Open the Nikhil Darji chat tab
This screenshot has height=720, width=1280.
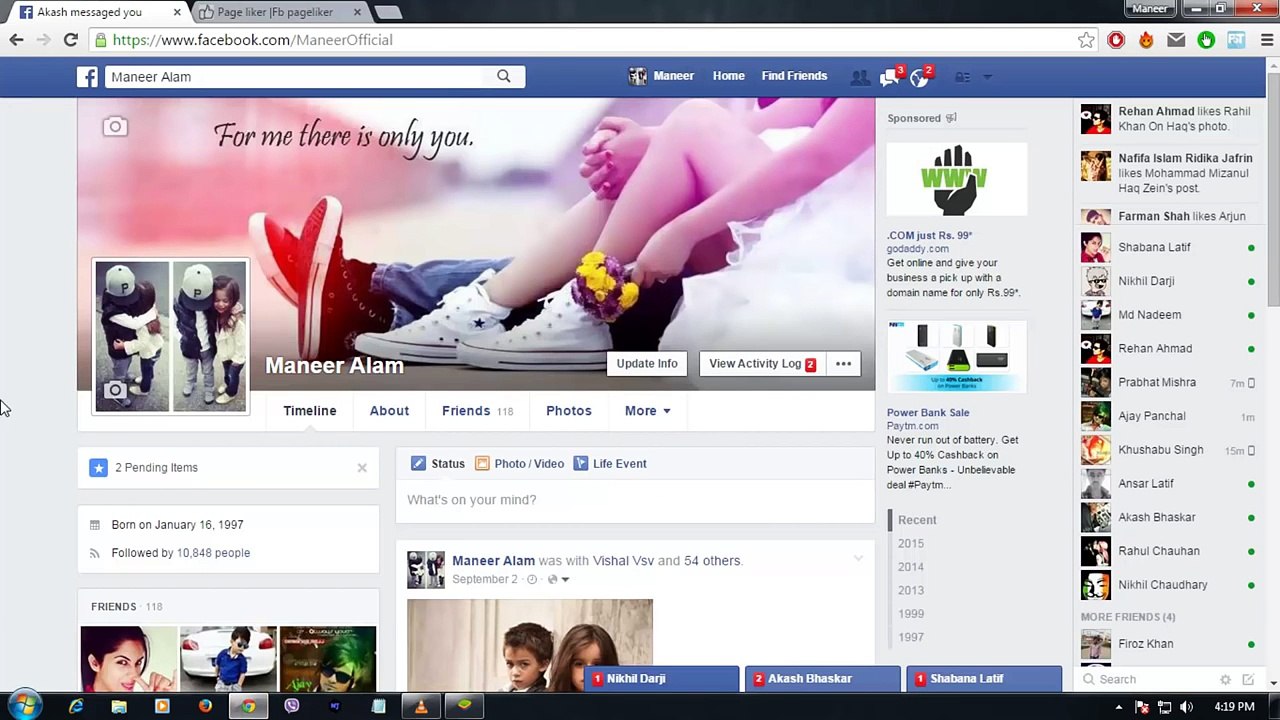(661, 679)
